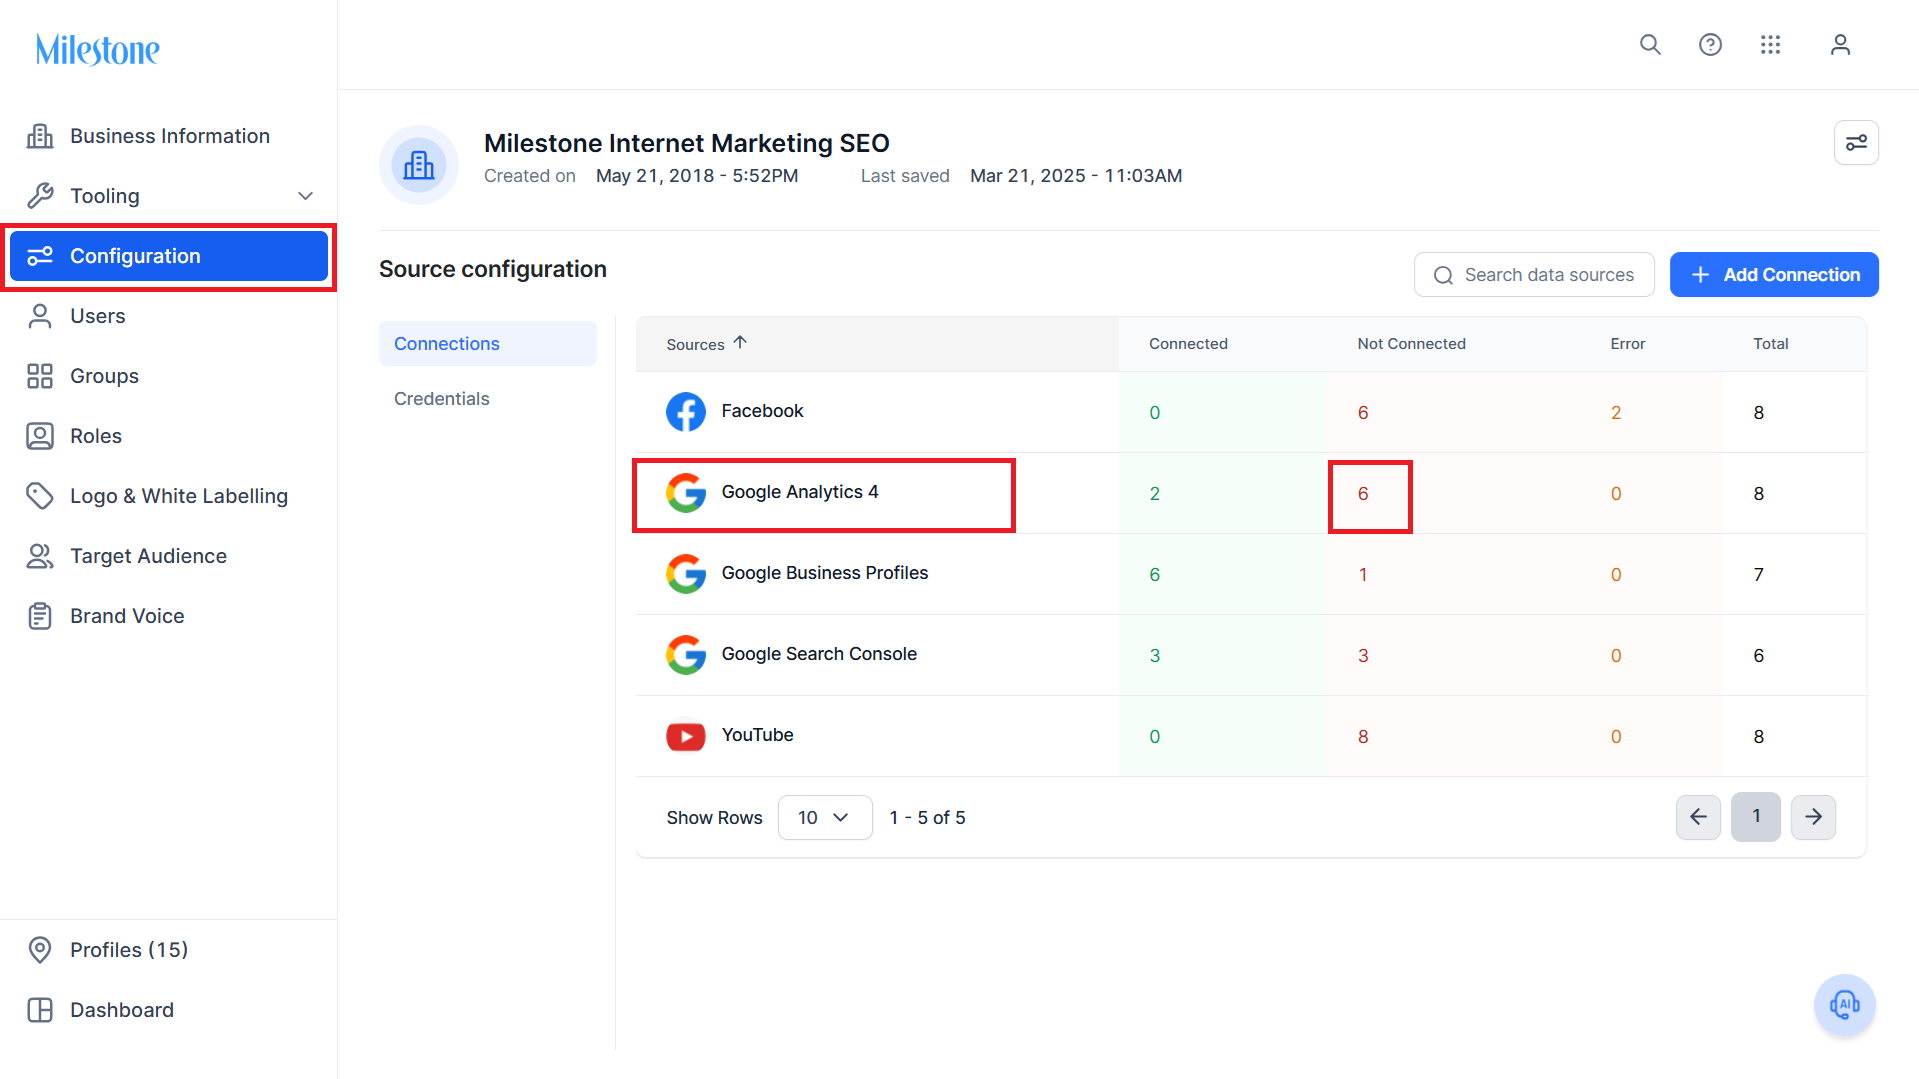The height and width of the screenshot is (1079, 1919).
Task: Open Logo & White Labelling
Action: point(168,496)
